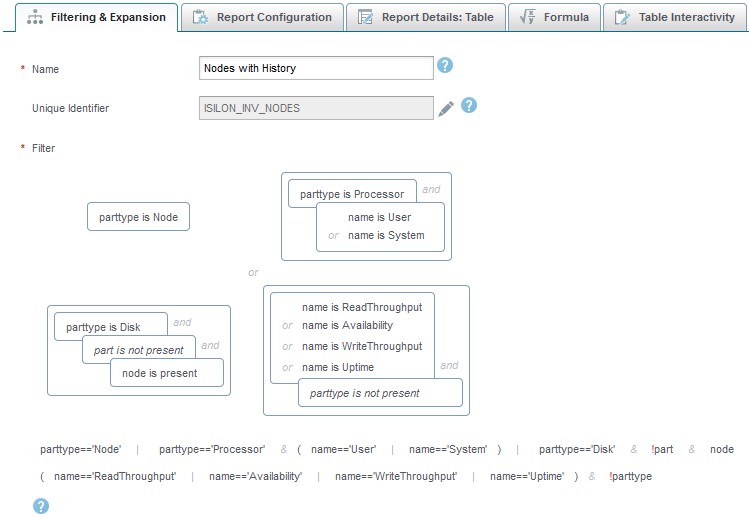749x517 pixels.
Task: Click the 'name is ReadThroughput' condition
Action: point(362,307)
